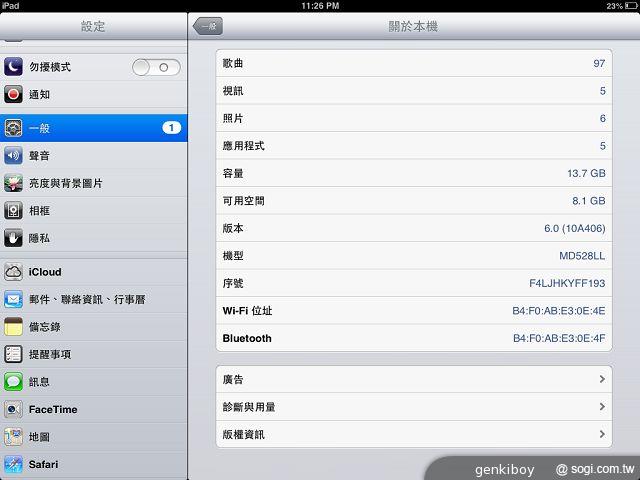The height and width of the screenshot is (480, 640).
Task: Open 郵件、聯絡資訊、行事曆 settings
Action: (x=93, y=299)
